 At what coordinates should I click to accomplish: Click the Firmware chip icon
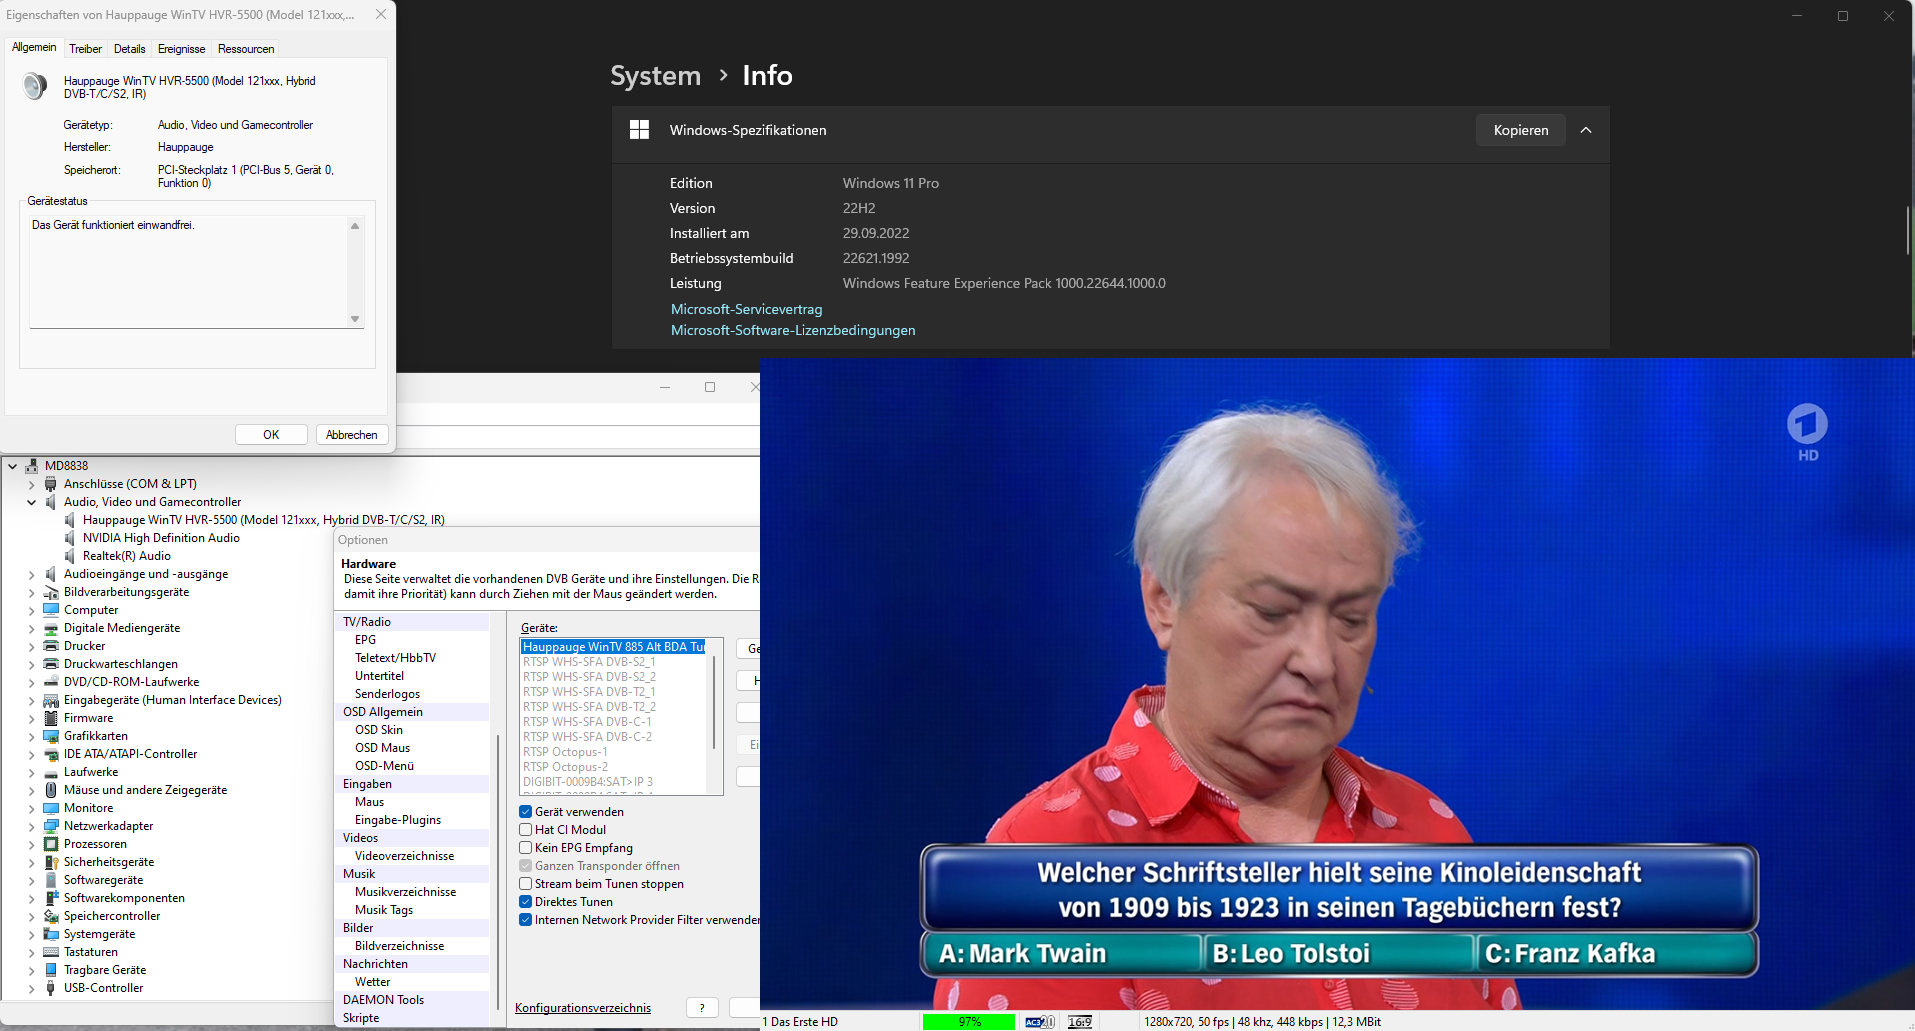[51, 718]
